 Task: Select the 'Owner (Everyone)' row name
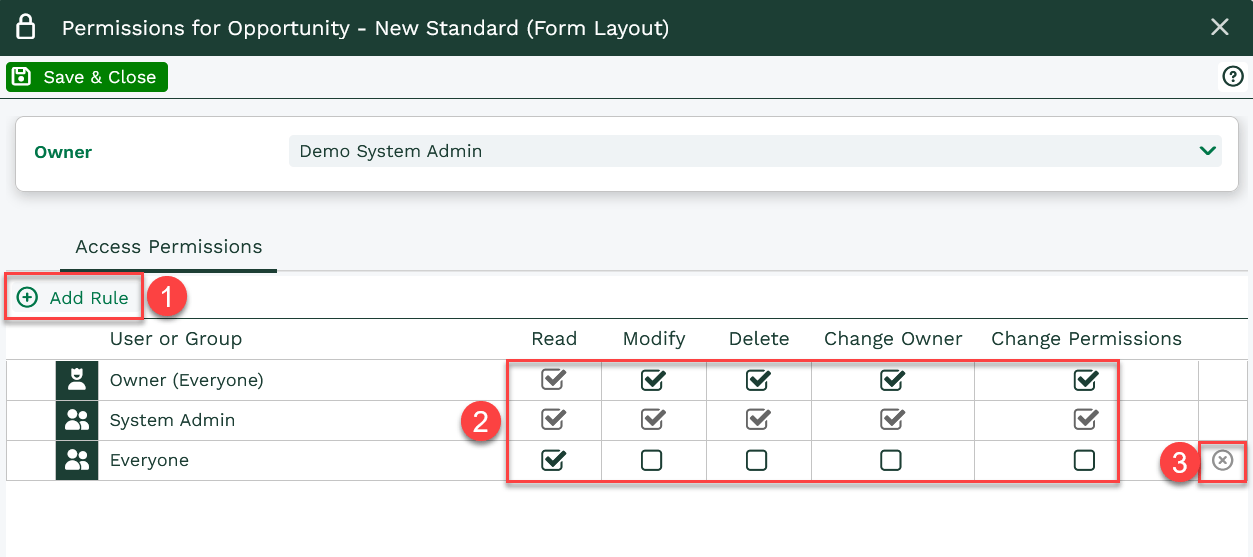pyautogui.click(x=186, y=380)
